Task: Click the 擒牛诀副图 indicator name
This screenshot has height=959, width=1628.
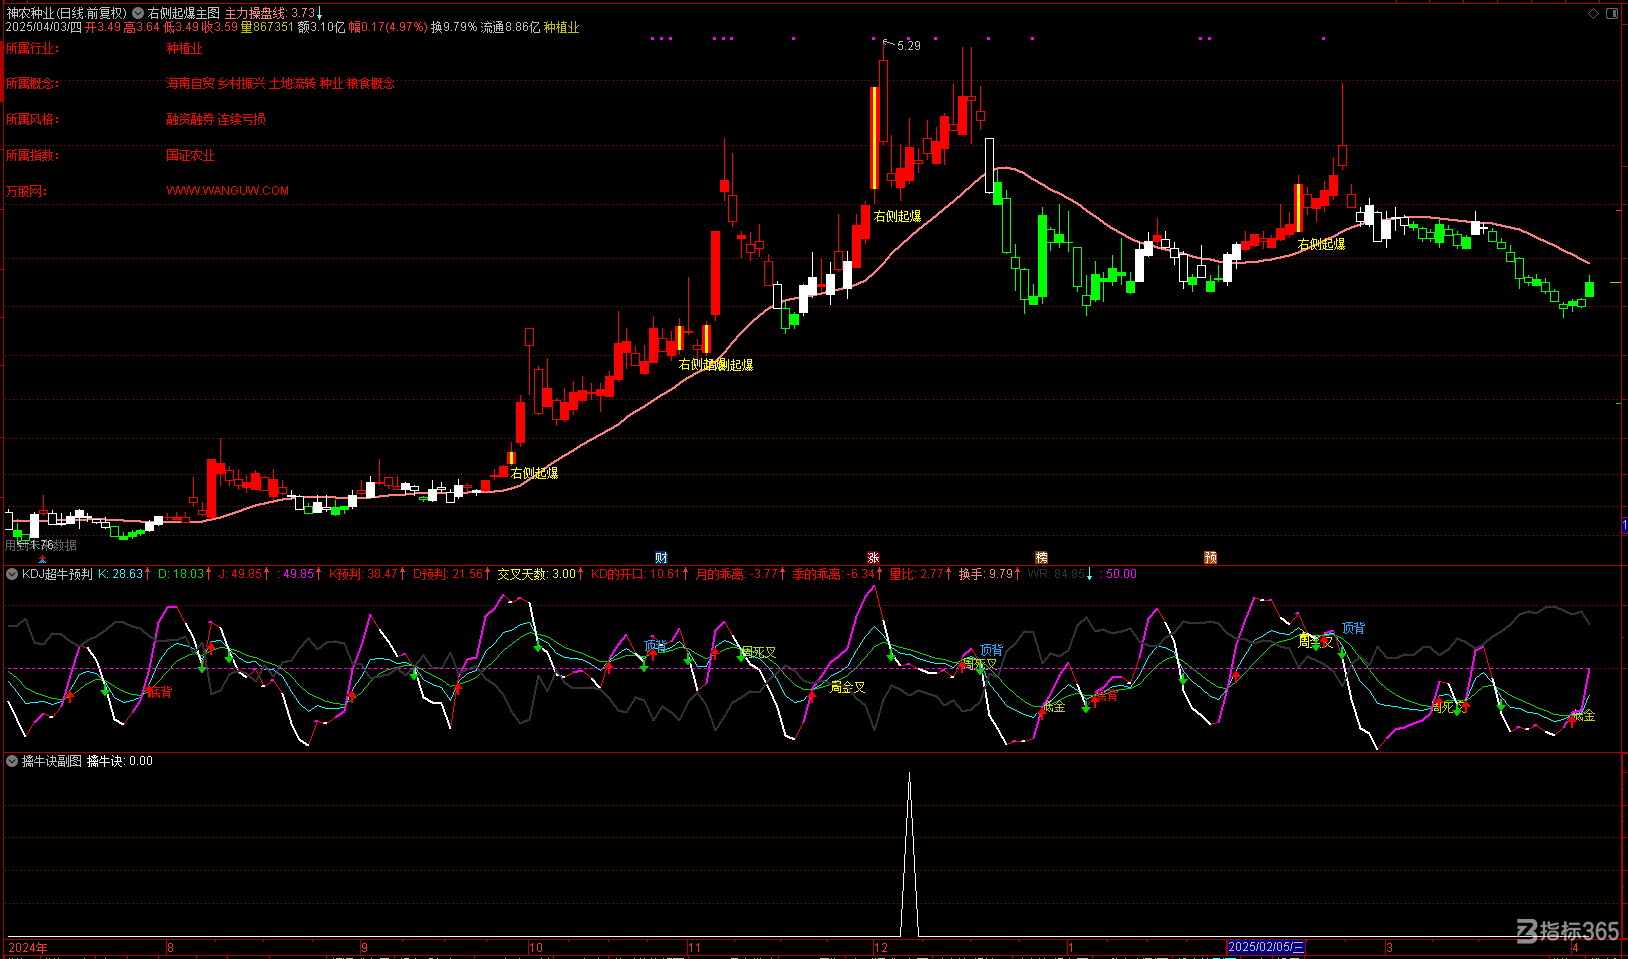Action: point(51,761)
